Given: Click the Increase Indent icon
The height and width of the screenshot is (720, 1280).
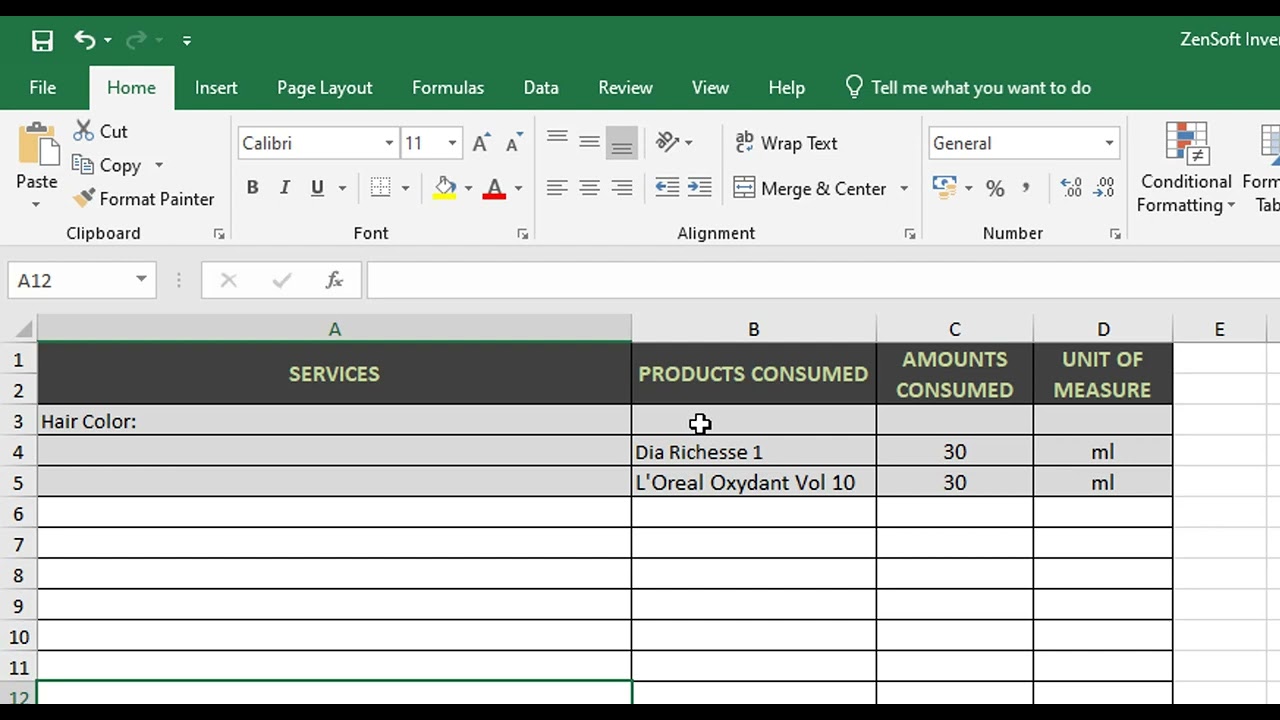Looking at the screenshot, I should pyautogui.click(x=700, y=188).
